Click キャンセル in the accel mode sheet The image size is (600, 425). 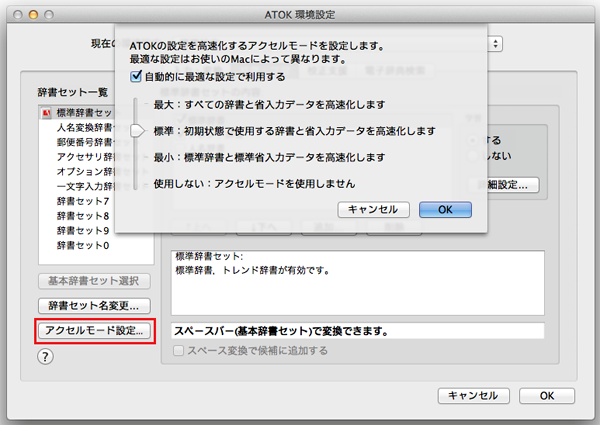click(x=373, y=210)
